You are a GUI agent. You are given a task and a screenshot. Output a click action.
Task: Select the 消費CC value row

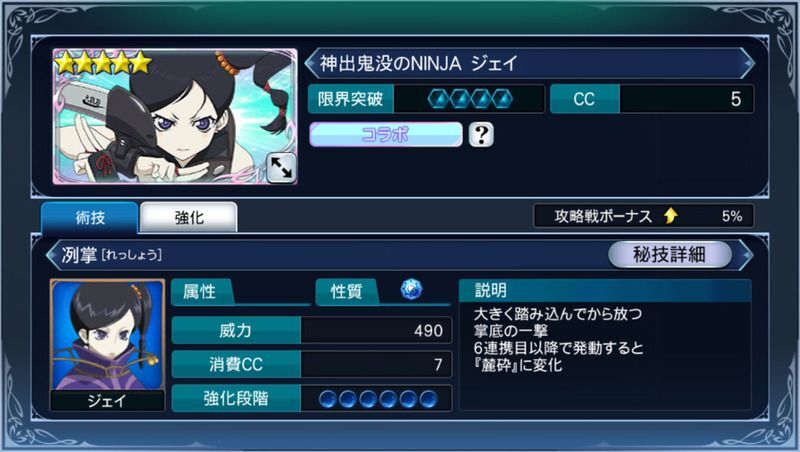point(312,364)
